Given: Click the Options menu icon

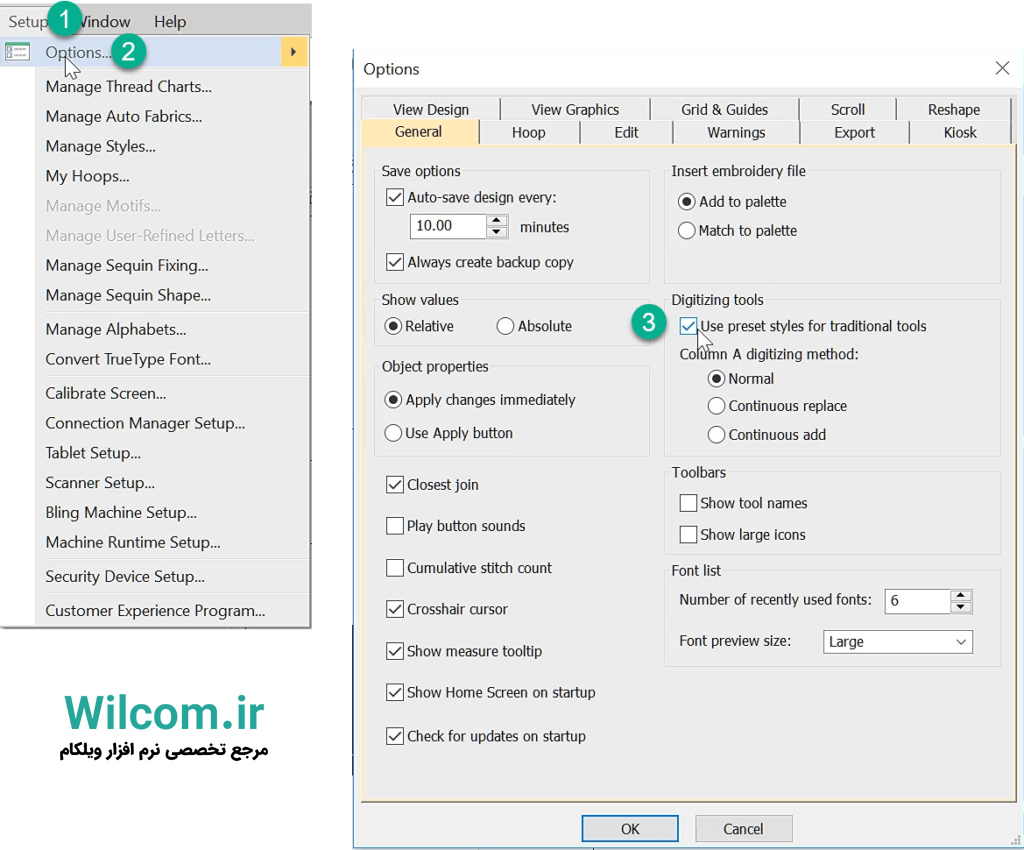Looking at the screenshot, I should 17,52.
